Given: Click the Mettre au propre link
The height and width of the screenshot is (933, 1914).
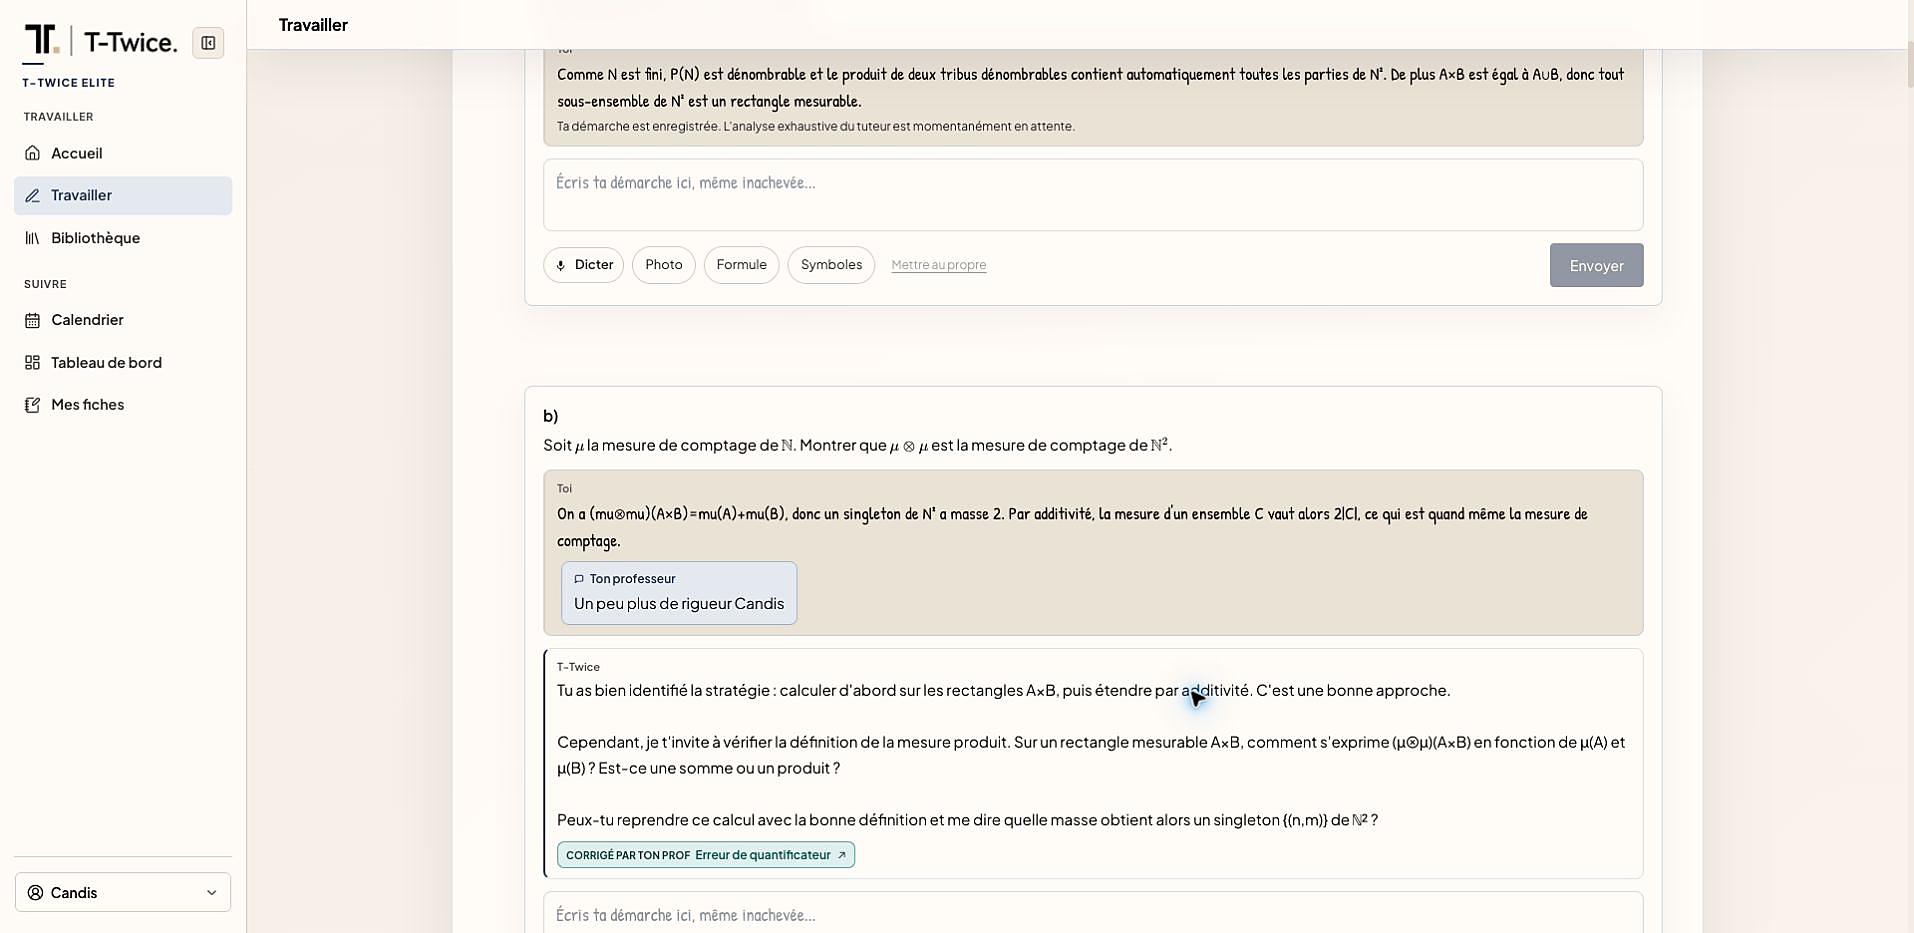Looking at the screenshot, I should 939,265.
